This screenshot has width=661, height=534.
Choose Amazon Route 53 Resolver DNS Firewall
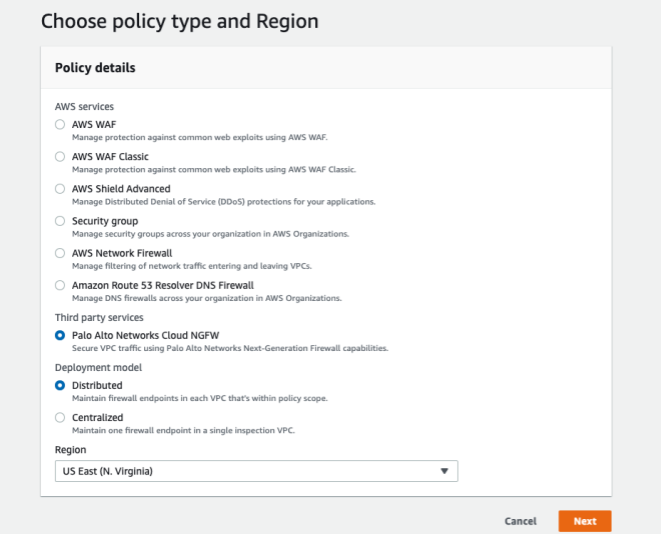(x=61, y=285)
